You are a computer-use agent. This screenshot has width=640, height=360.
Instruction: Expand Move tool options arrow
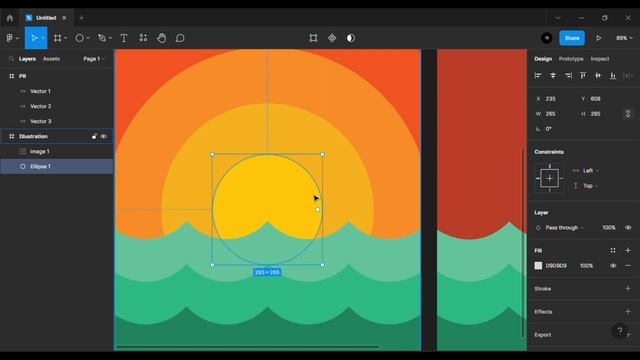pyautogui.click(x=43, y=38)
